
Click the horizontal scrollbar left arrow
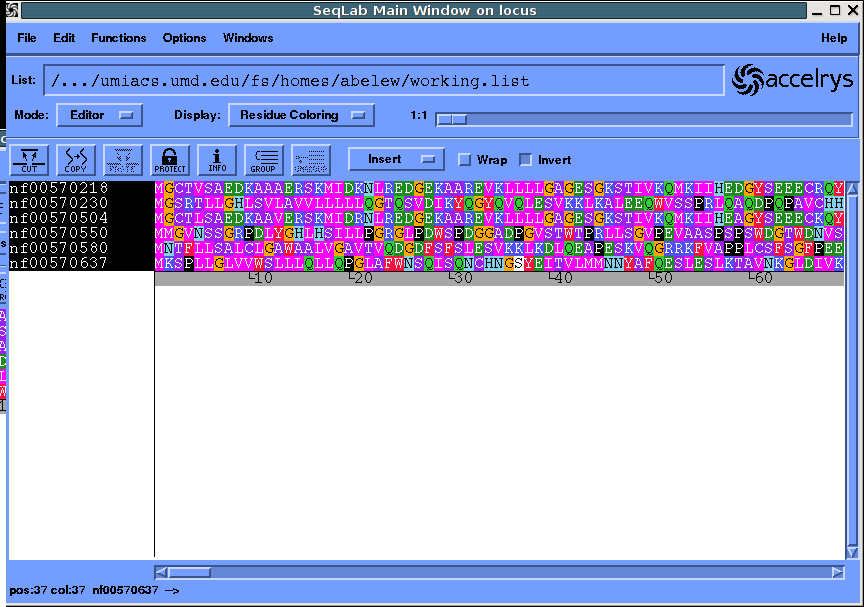[161, 573]
